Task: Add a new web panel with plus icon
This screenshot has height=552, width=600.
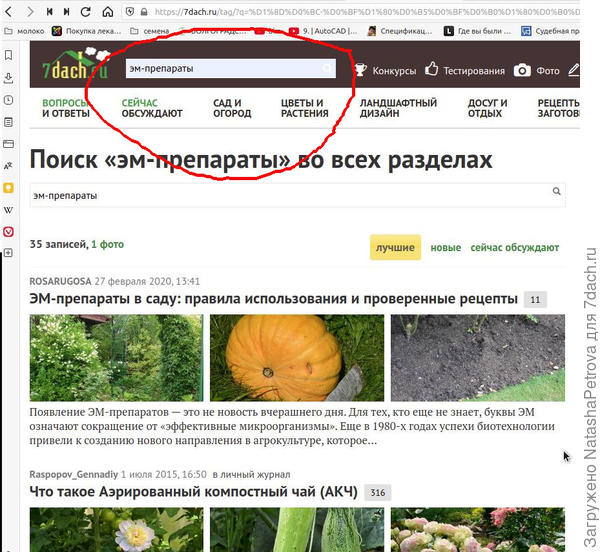Action: pyautogui.click(x=8, y=253)
